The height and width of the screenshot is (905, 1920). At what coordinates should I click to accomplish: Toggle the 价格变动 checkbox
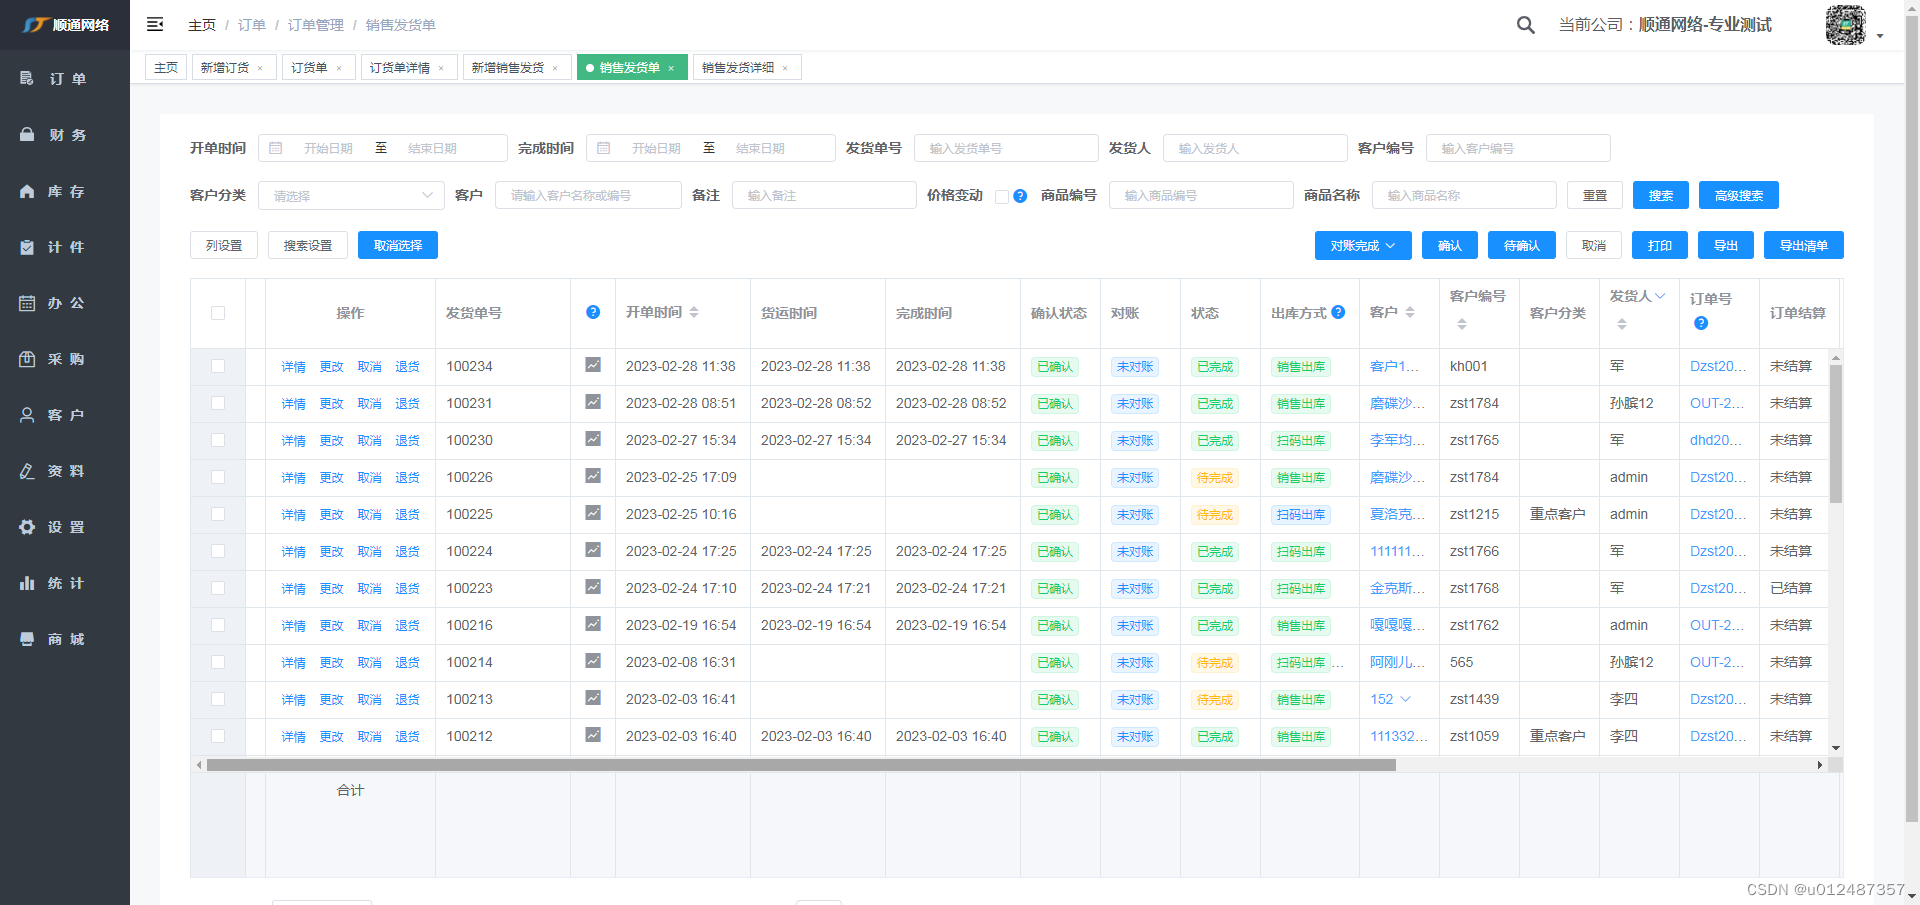(x=1002, y=197)
